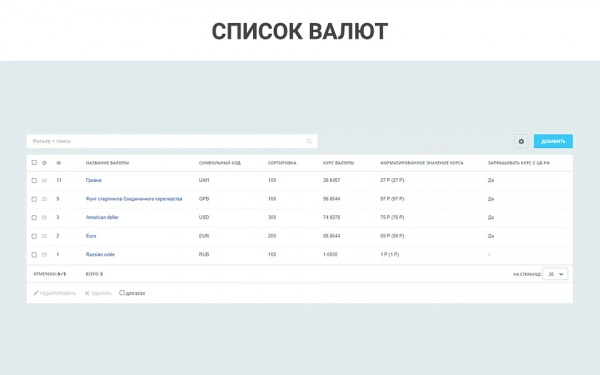Open row menu icon for Euro
Image resolution: width=600 pixels, height=375 pixels.
(x=44, y=236)
